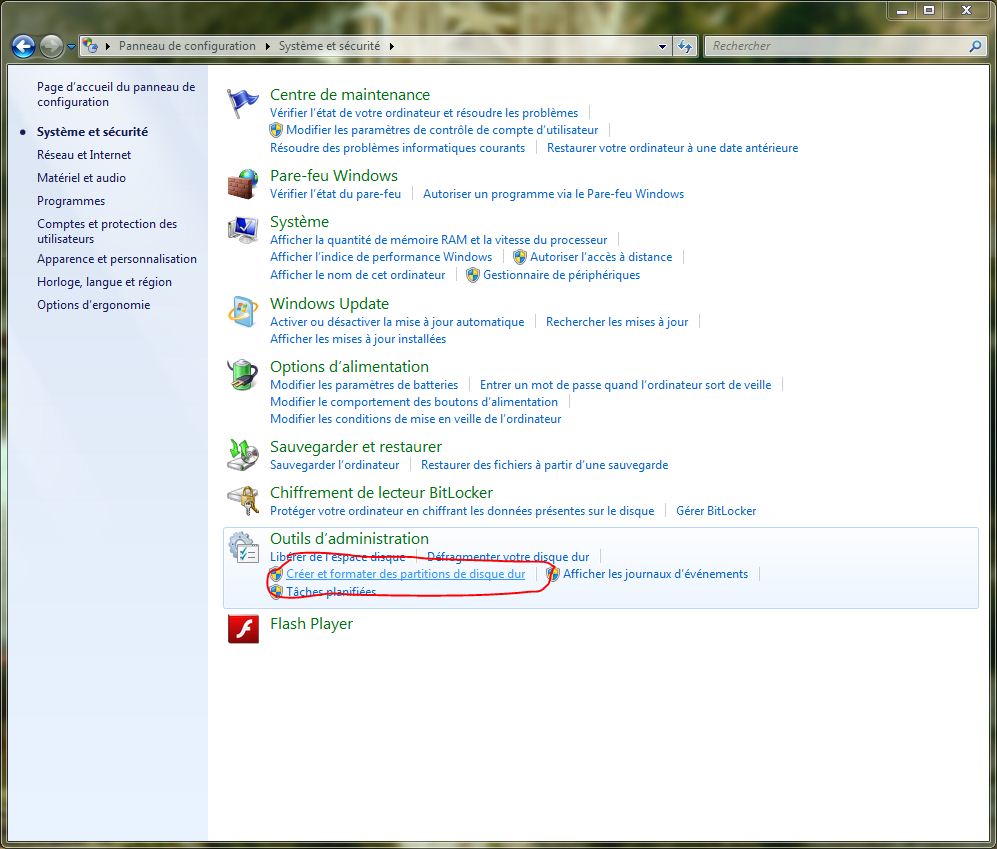
Task: Click the Windows Update icon
Action: pyautogui.click(x=243, y=312)
